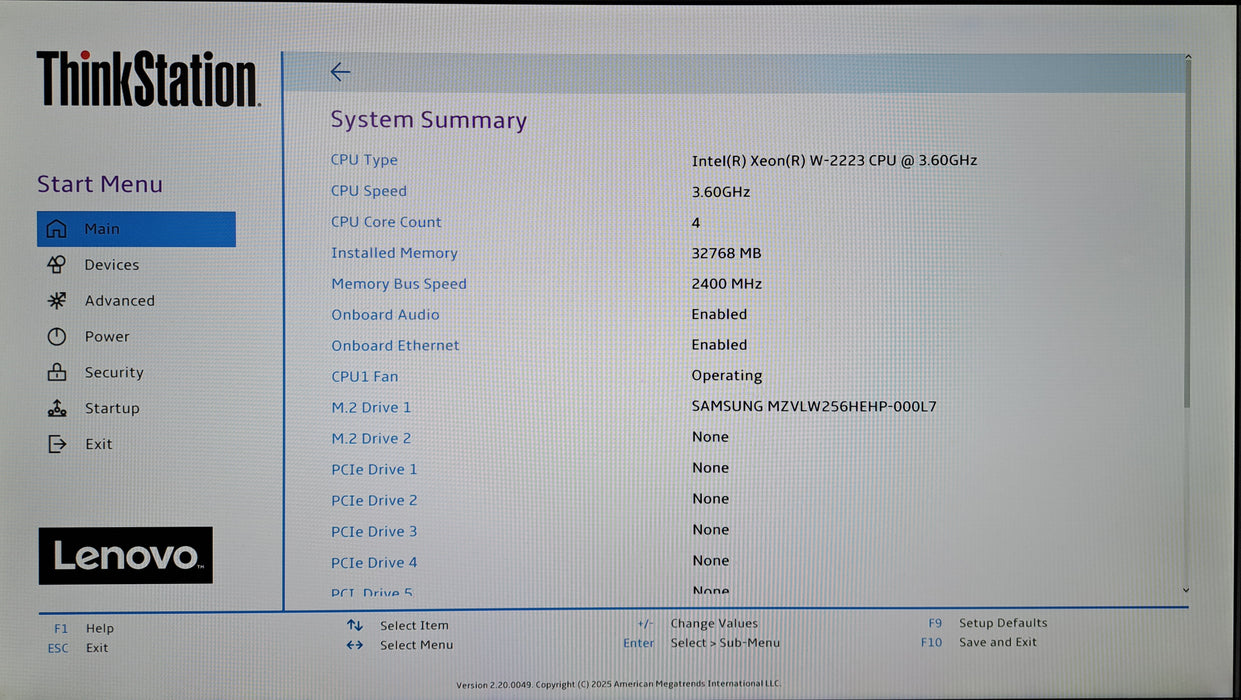Click F10 Save and Exit

(979, 642)
